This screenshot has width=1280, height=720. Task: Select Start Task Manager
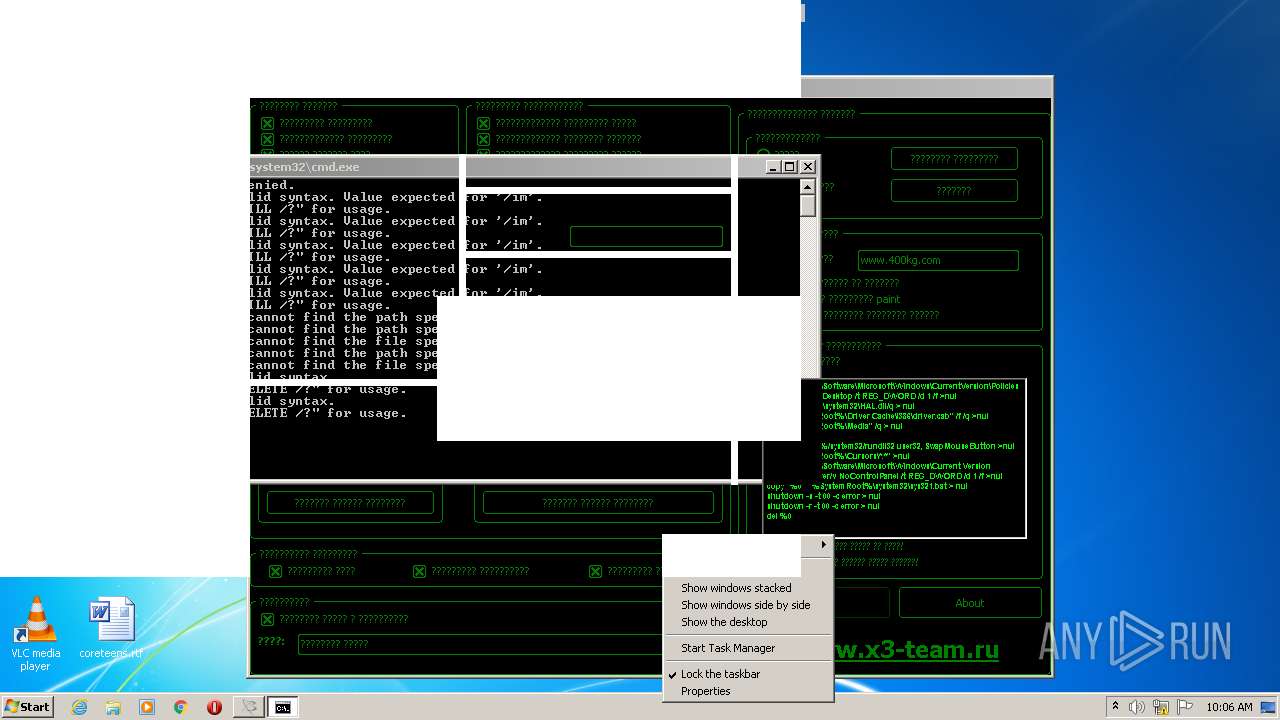pos(748,648)
